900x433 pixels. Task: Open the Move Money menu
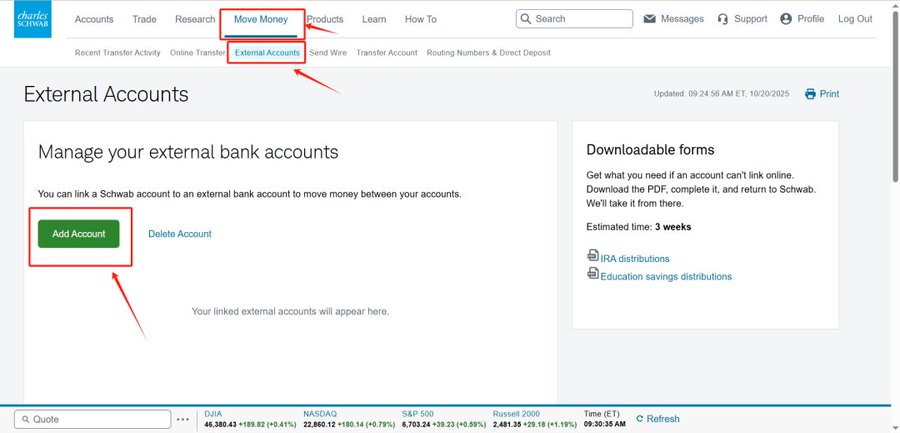click(261, 19)
